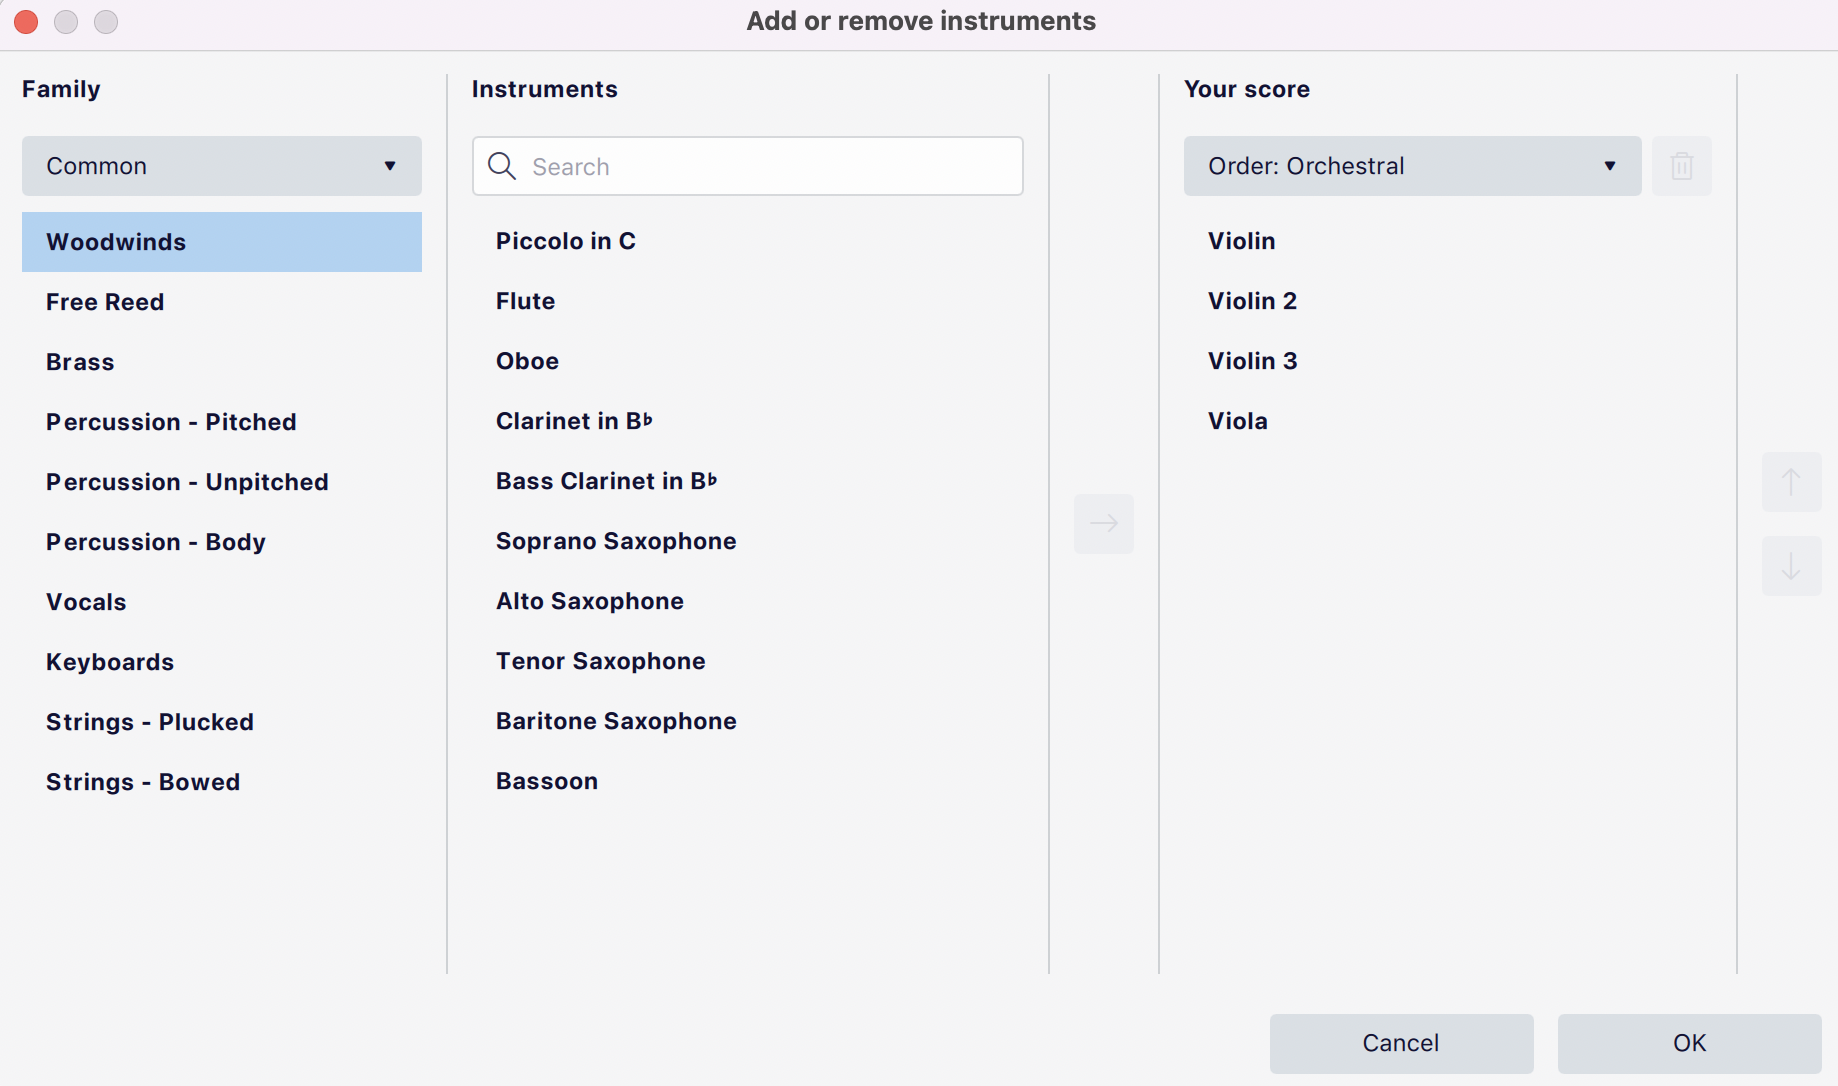This screenshot has height=1086, width=1838.
Task: Click the move-up arrow icon
Action: 1792,482
